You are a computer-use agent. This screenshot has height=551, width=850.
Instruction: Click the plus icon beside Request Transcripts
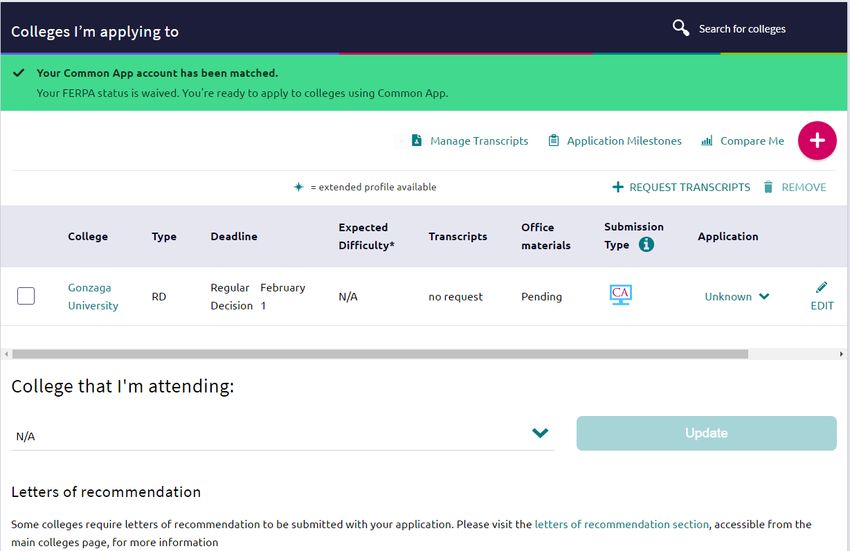tap(617, 187)
